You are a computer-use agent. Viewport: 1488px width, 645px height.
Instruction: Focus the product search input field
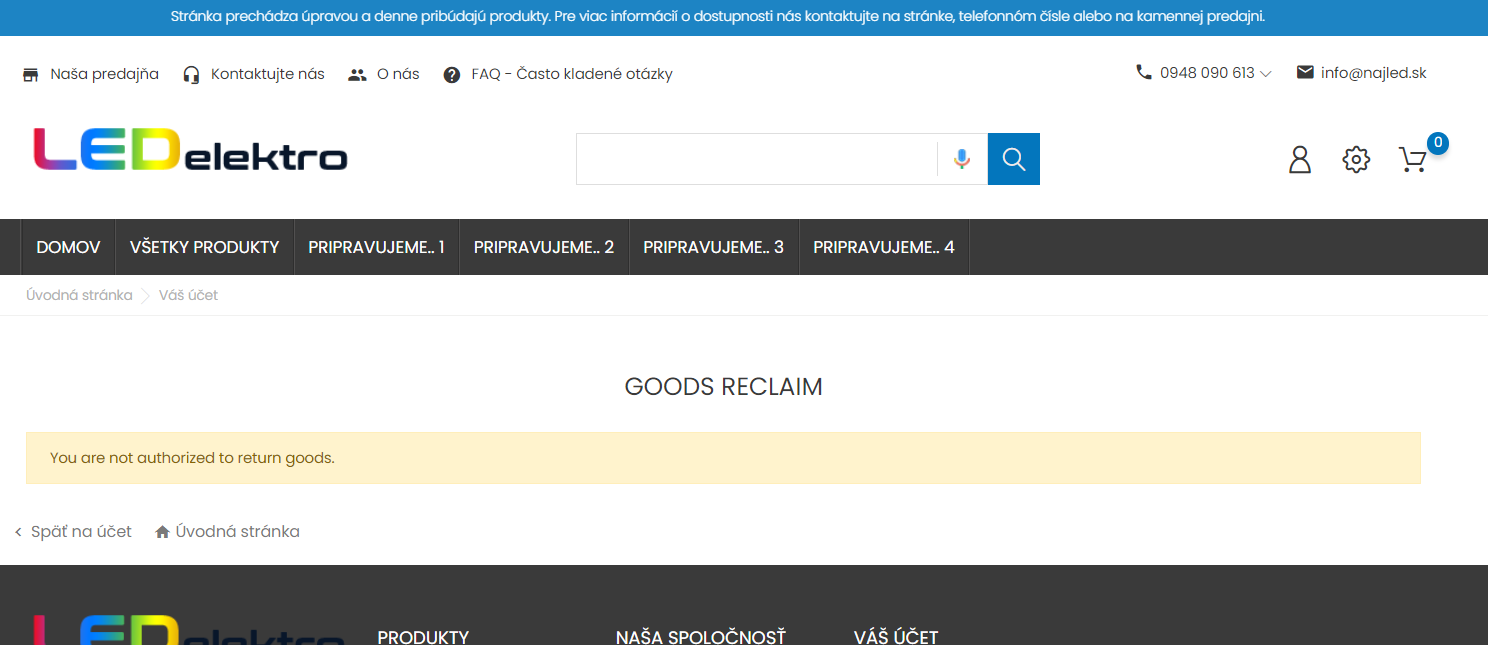(756, 159)
